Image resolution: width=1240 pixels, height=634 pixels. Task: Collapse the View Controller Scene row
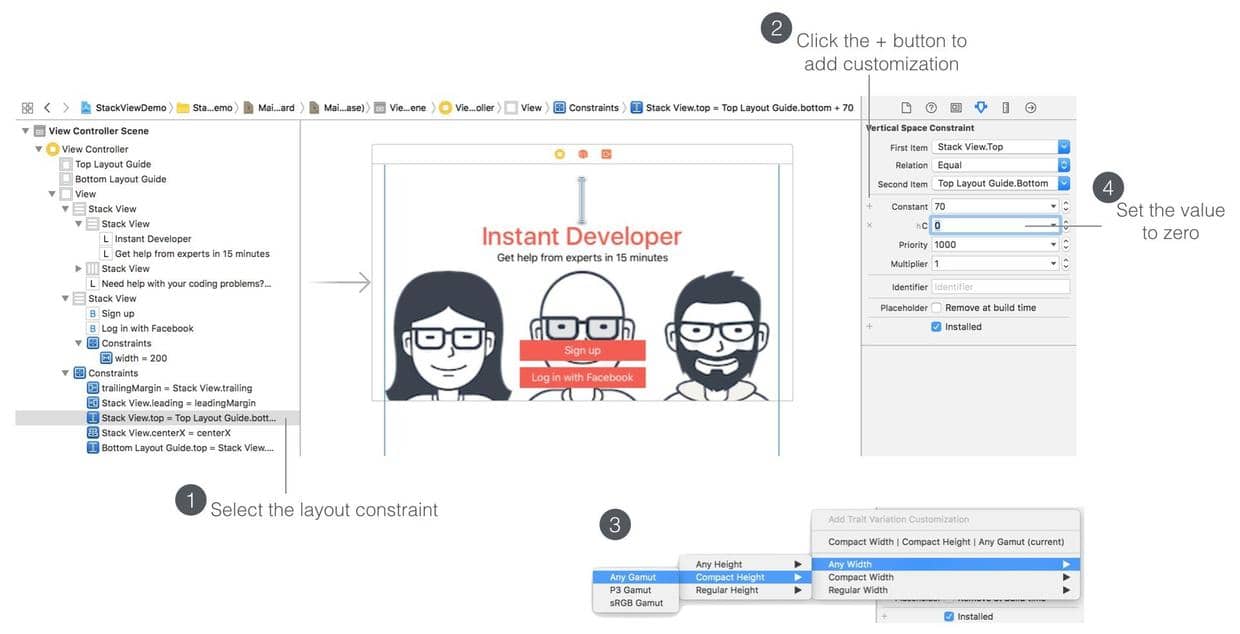pyautogui.click(x=25, y=131)
